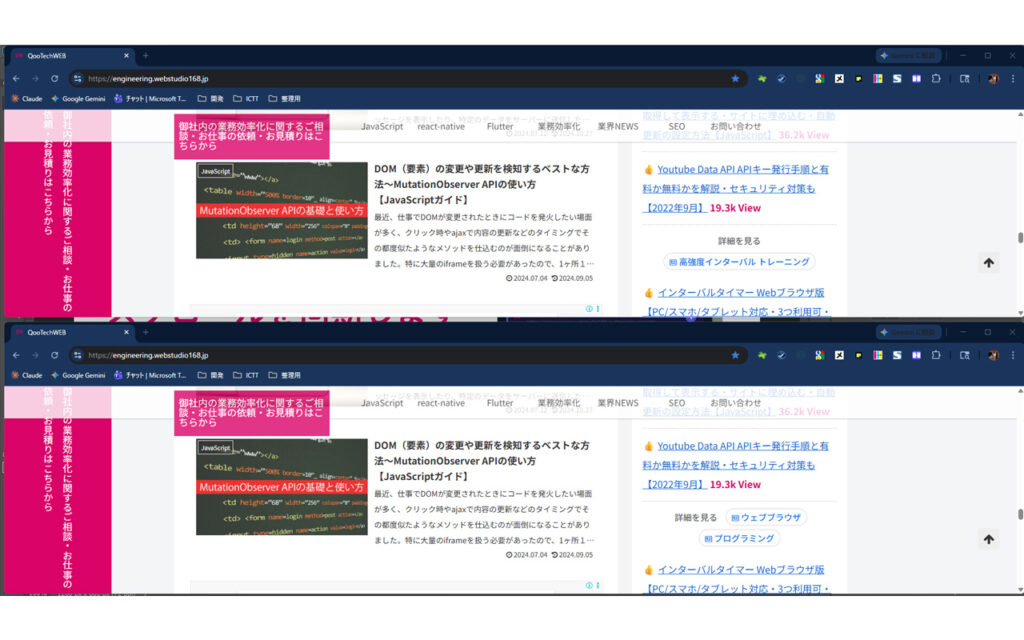The width and height of the screenshot is (1024, 640).
Task: Open the Microsoft Teams chat bookmark in the upper window
Action: pos(150,99)
